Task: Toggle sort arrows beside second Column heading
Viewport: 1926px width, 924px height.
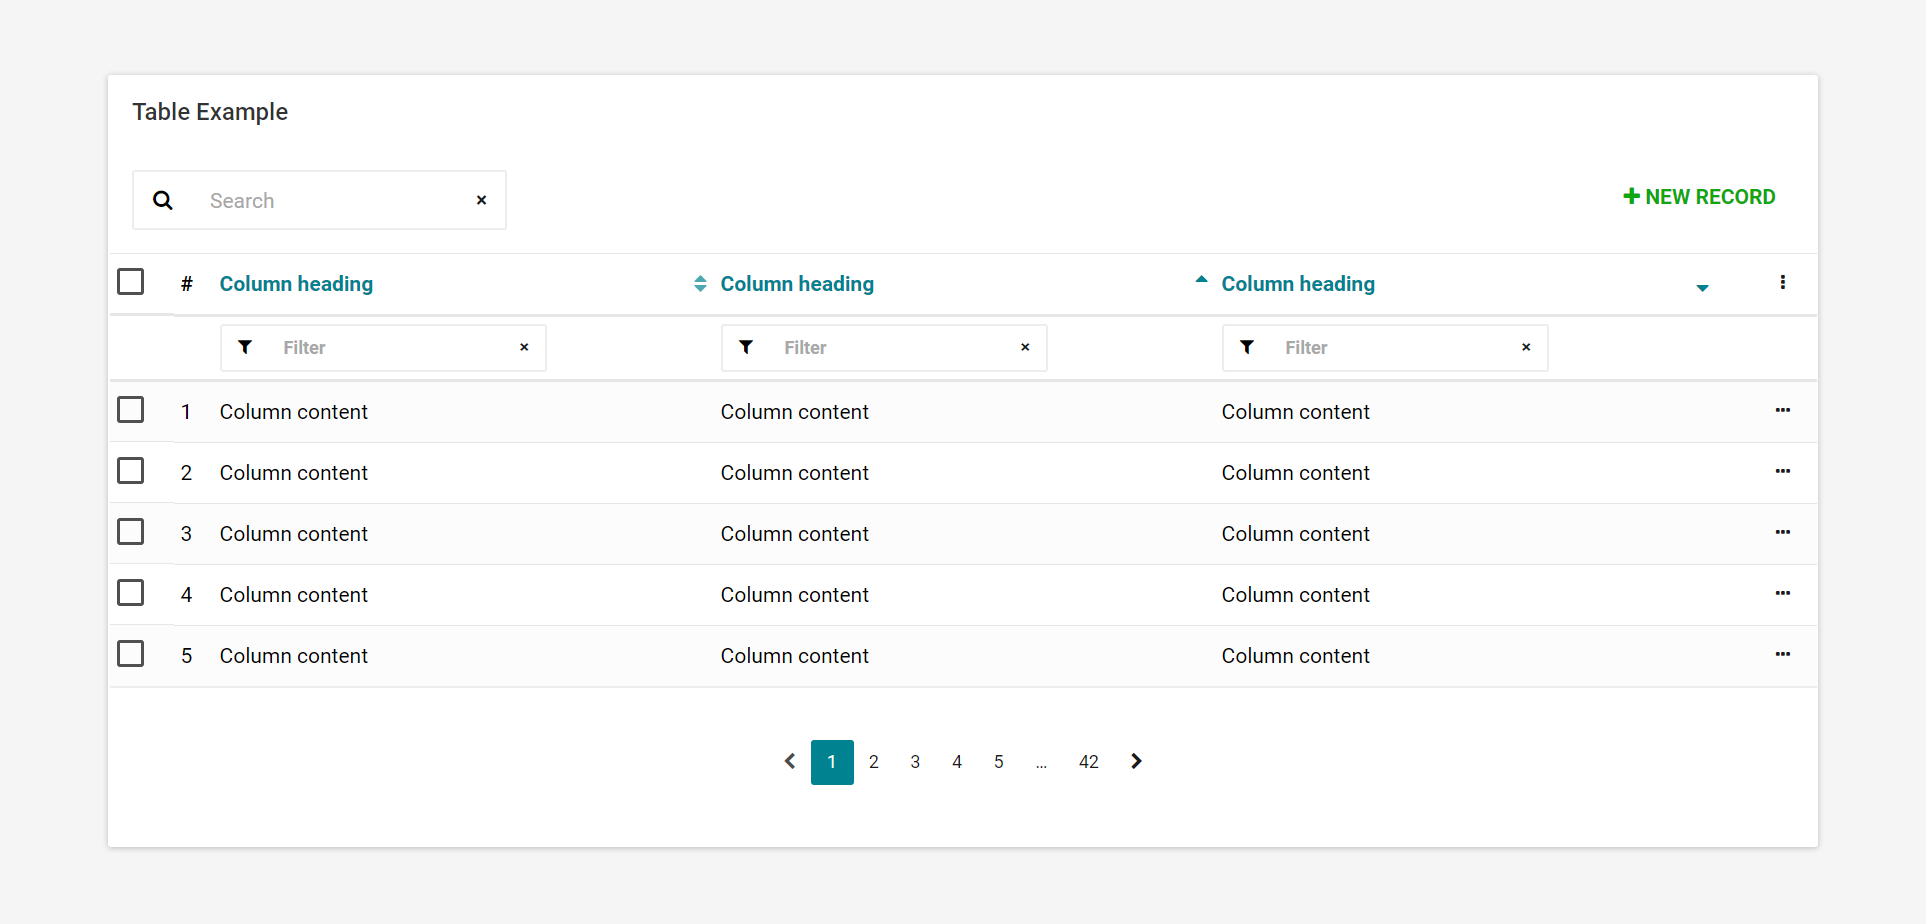Action: 700,284
